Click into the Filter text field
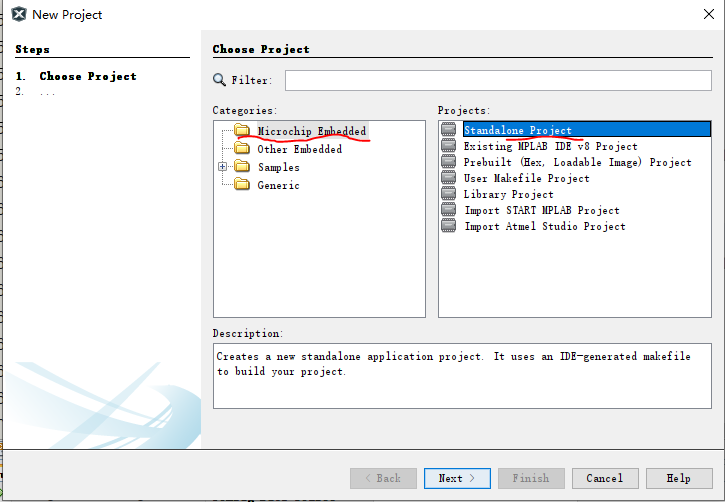Viewport: 725px width, 502px height. click(x=498, y=80)
